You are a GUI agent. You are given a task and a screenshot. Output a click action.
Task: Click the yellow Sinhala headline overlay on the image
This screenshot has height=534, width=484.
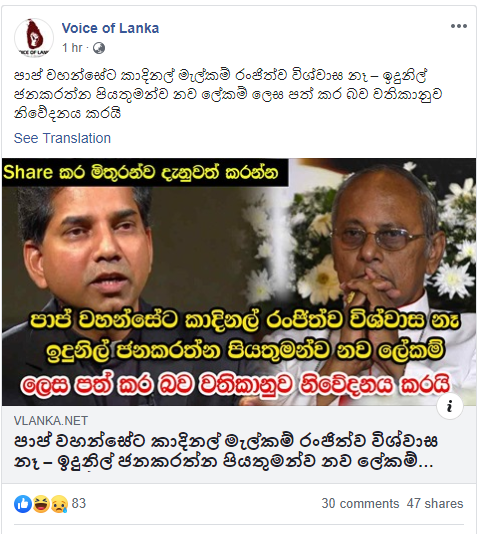coord(245,336)
